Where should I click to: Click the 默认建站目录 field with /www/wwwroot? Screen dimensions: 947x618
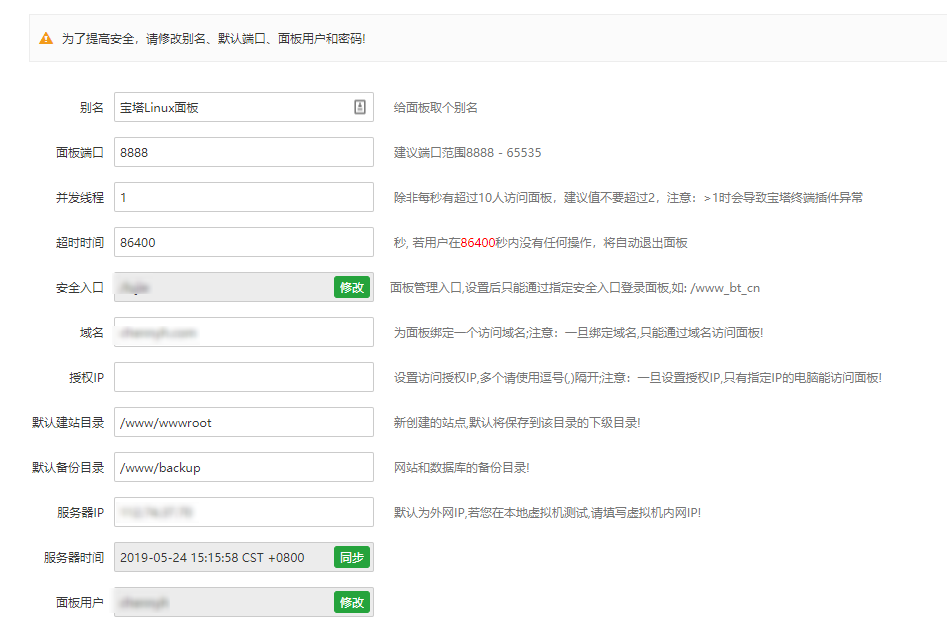click(243, 422)
